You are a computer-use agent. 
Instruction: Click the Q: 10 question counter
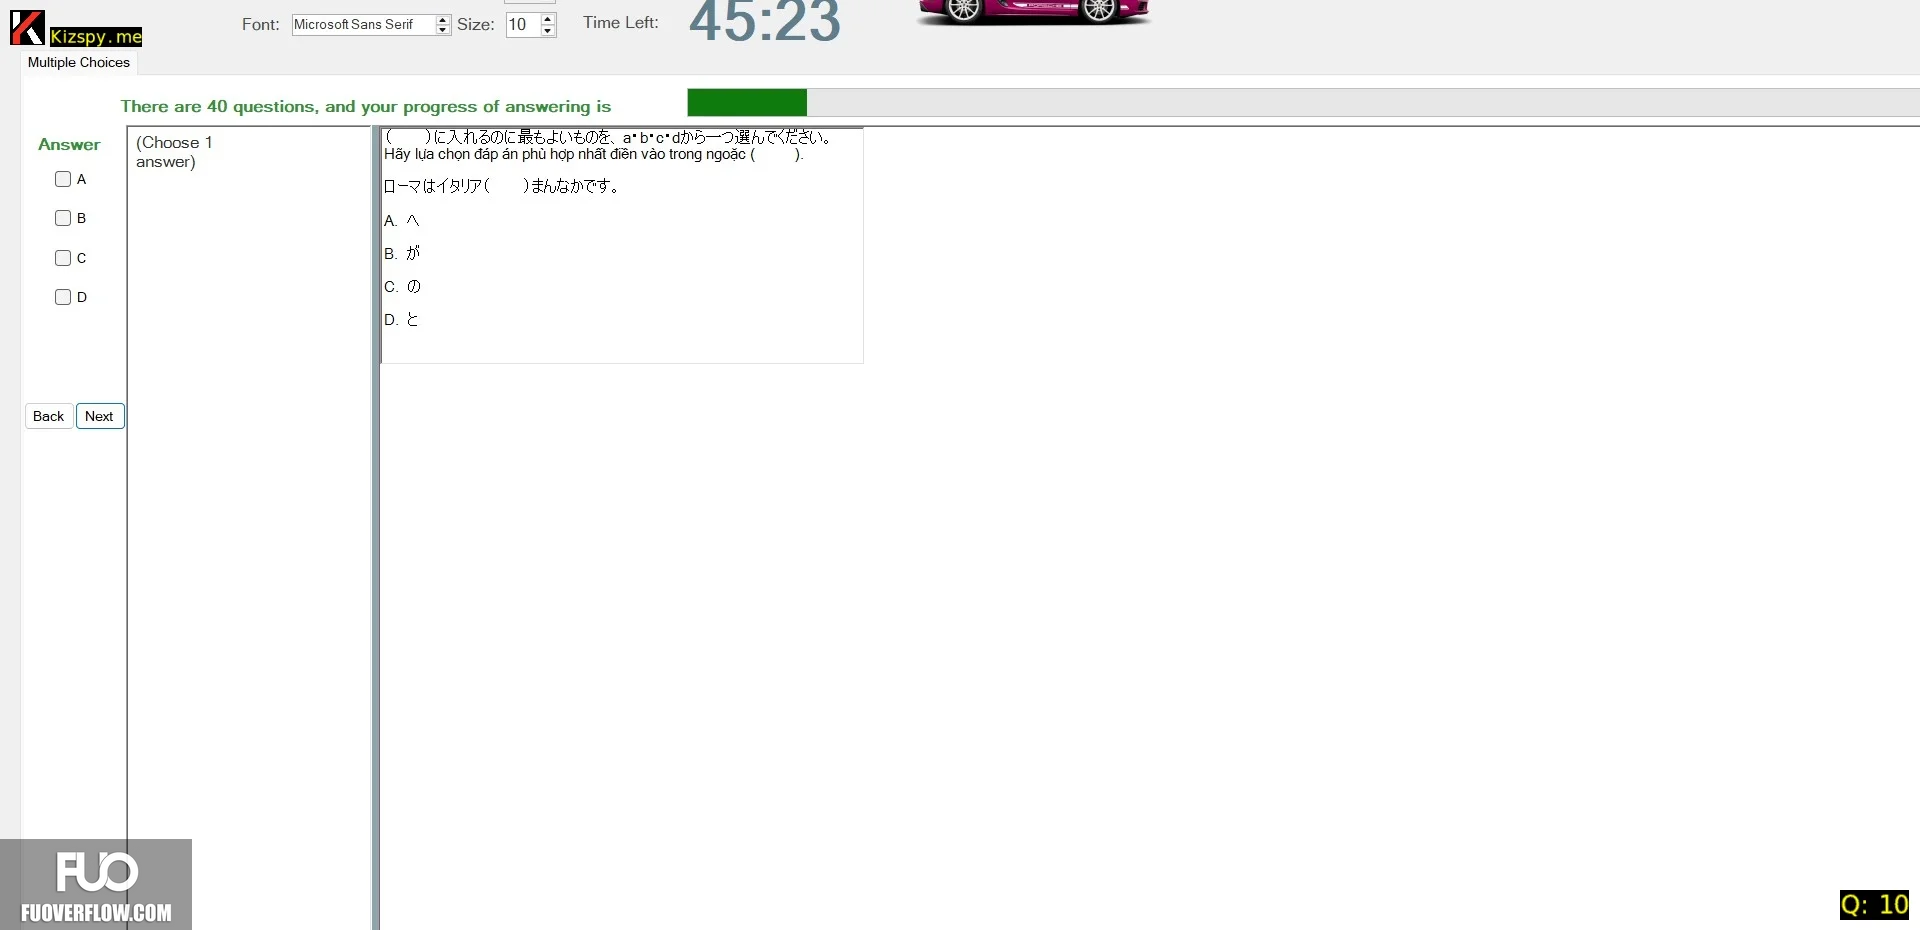tap(1874, 905)
